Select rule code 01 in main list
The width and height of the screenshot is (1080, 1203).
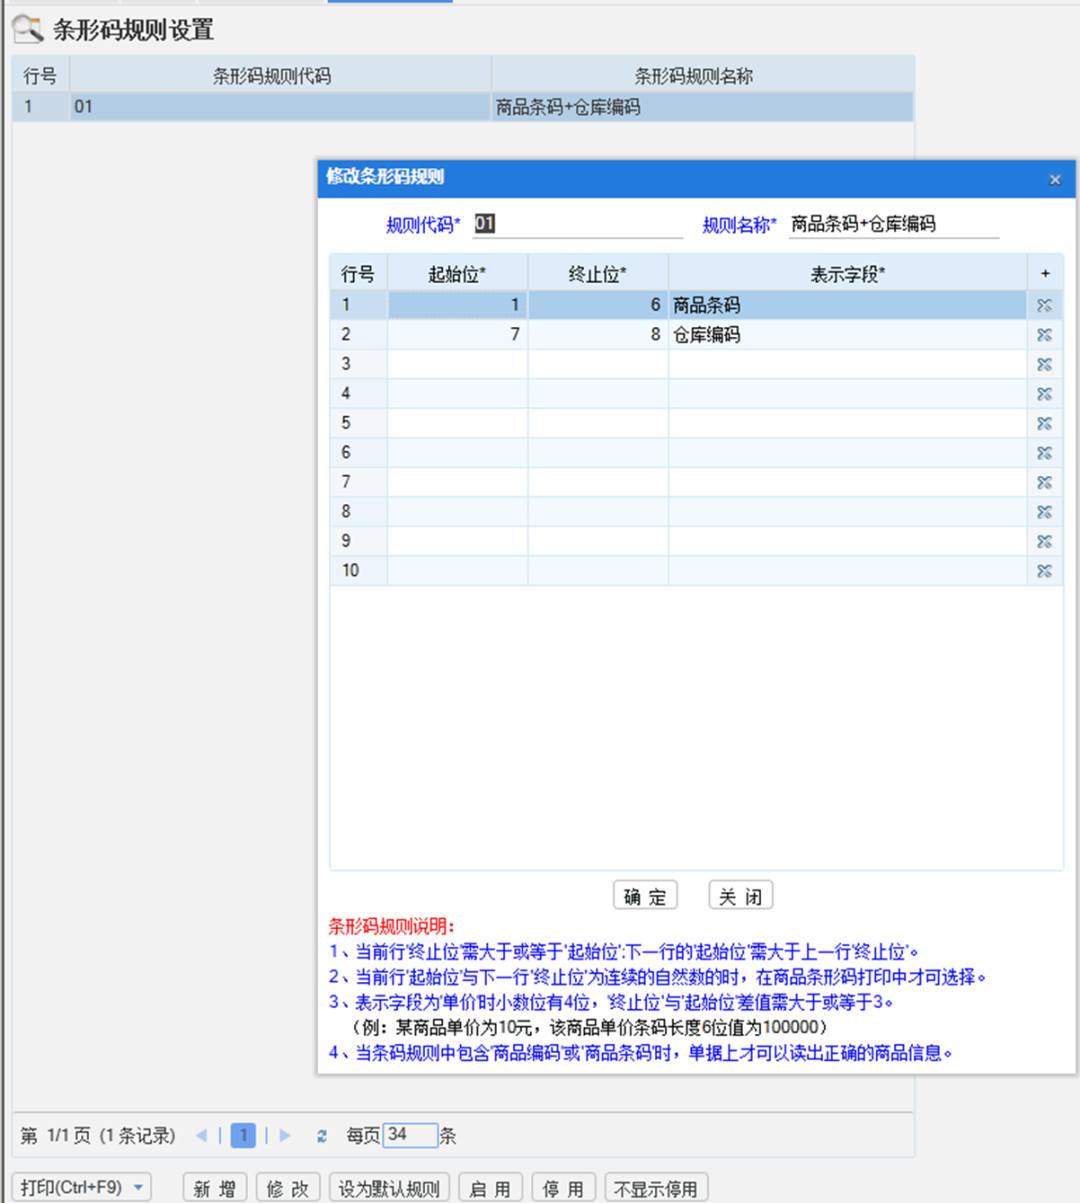click(280, 107)
